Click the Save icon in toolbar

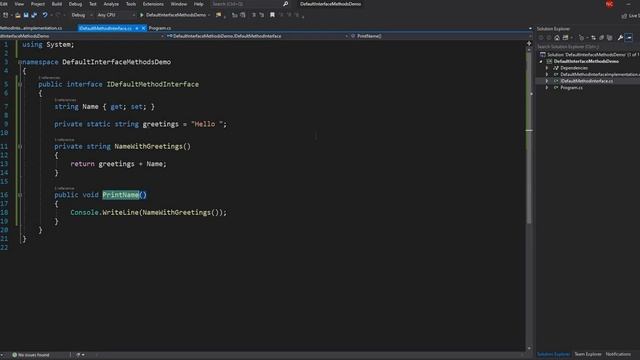point(26,15)
